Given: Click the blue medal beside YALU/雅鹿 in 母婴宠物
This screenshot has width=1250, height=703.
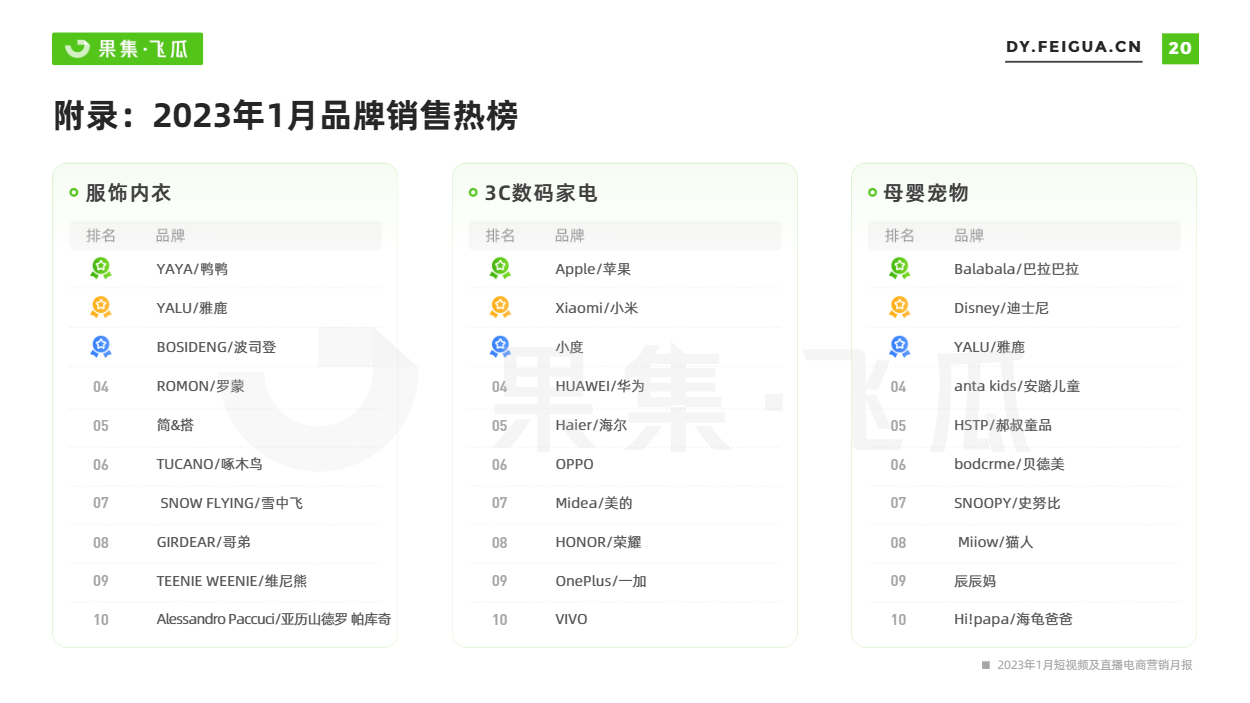Looking at the screenshot, I should tap(899, 346).
